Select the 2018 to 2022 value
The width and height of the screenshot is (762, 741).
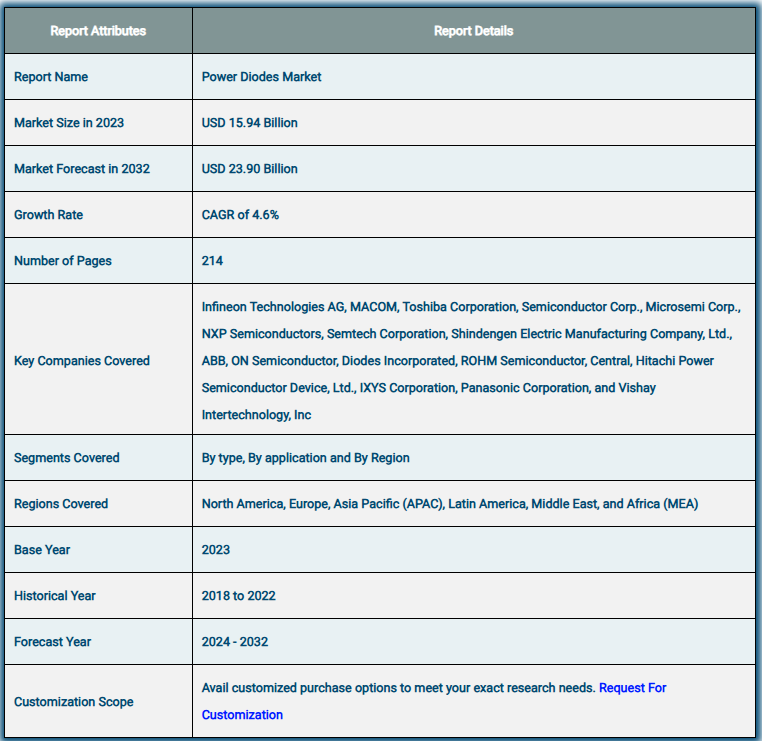tap(239, 596)
